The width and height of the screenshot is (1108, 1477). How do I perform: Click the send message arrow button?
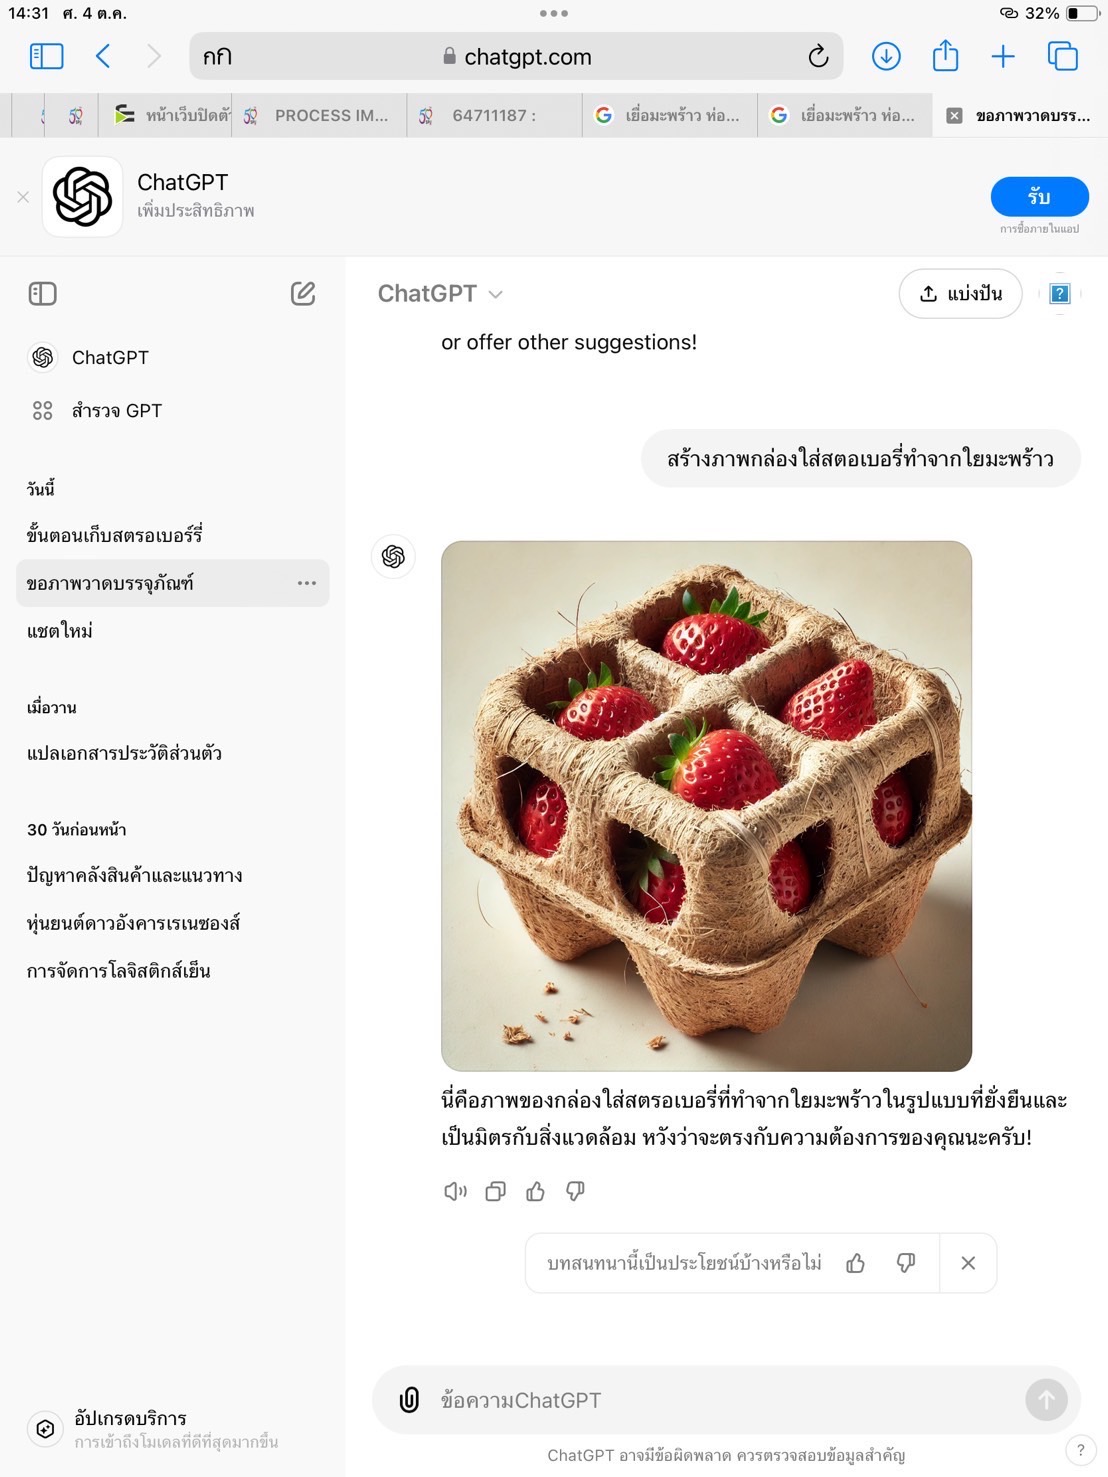coord(1046,1400)
